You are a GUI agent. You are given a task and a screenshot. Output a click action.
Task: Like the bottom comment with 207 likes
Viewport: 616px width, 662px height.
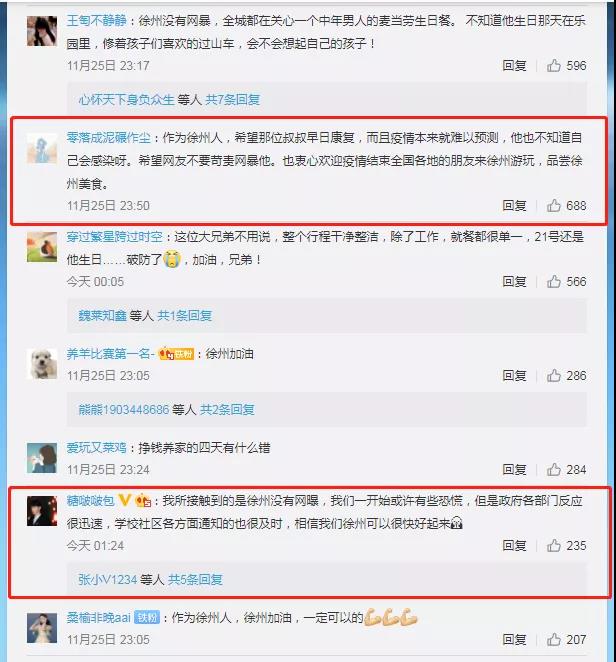(x=554, y=640)
